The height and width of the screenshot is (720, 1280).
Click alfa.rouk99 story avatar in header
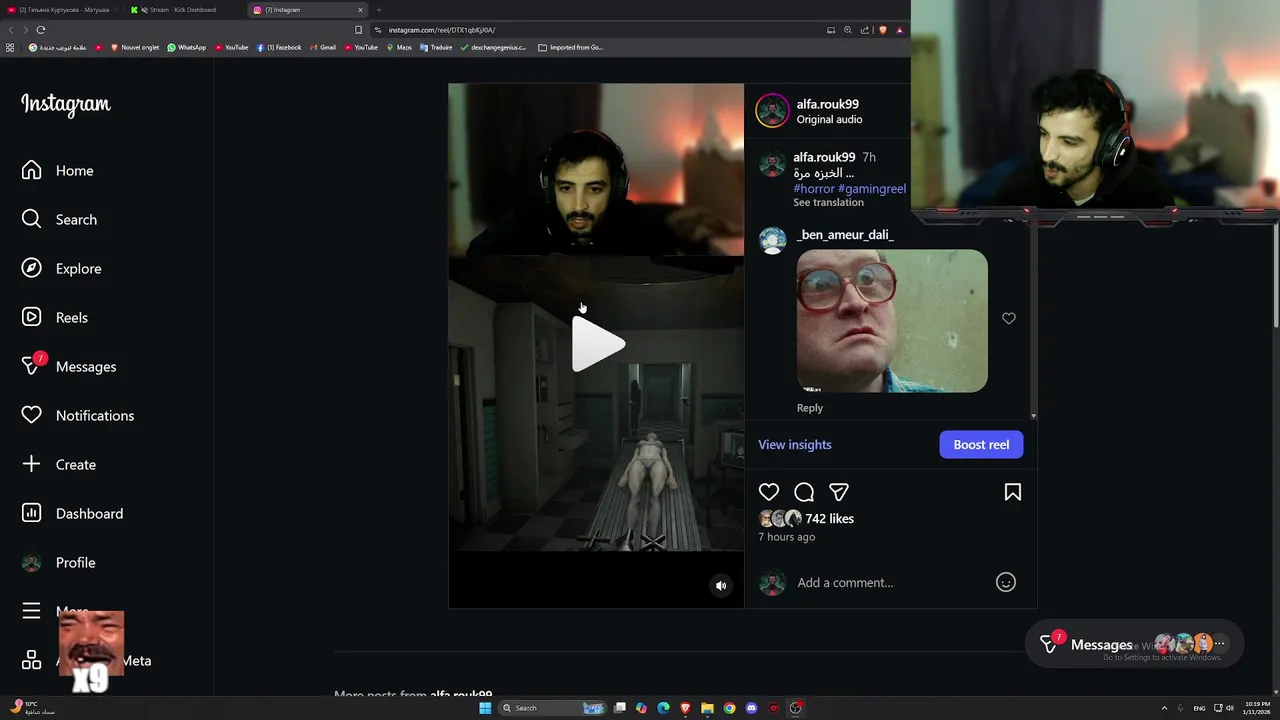click(772, 111)
